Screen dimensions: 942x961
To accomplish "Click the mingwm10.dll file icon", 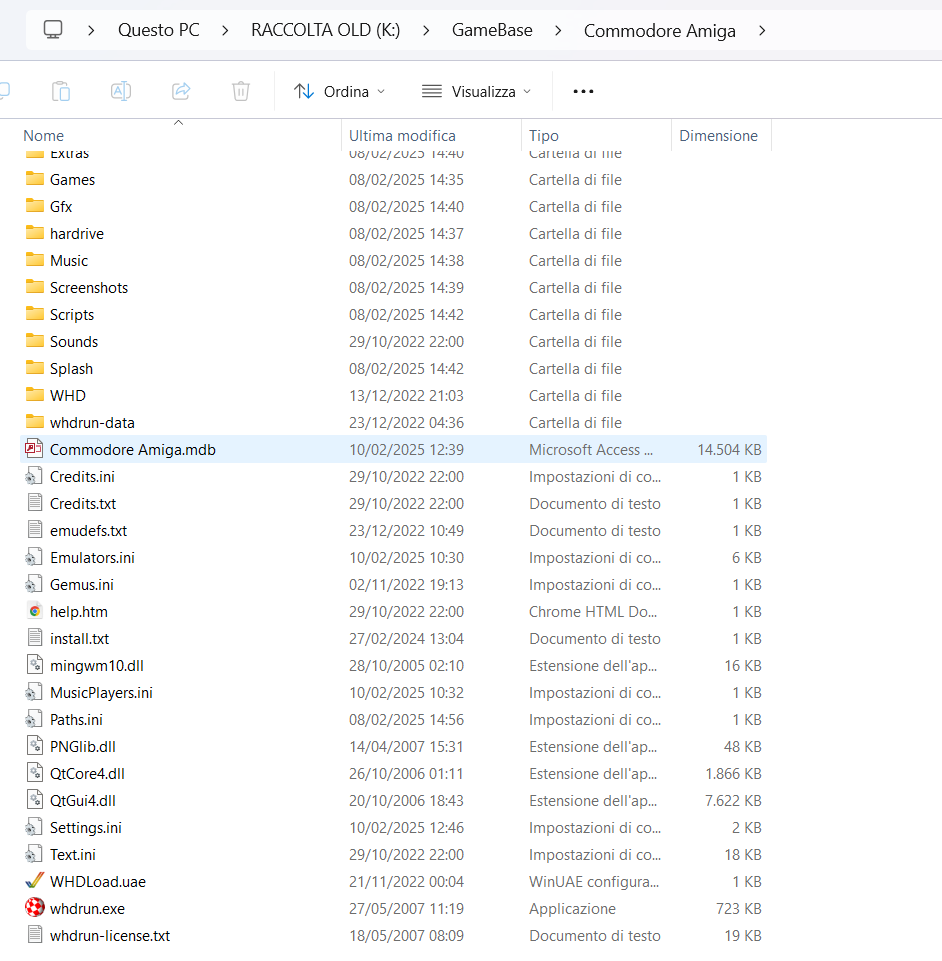I will pos(35,665).
